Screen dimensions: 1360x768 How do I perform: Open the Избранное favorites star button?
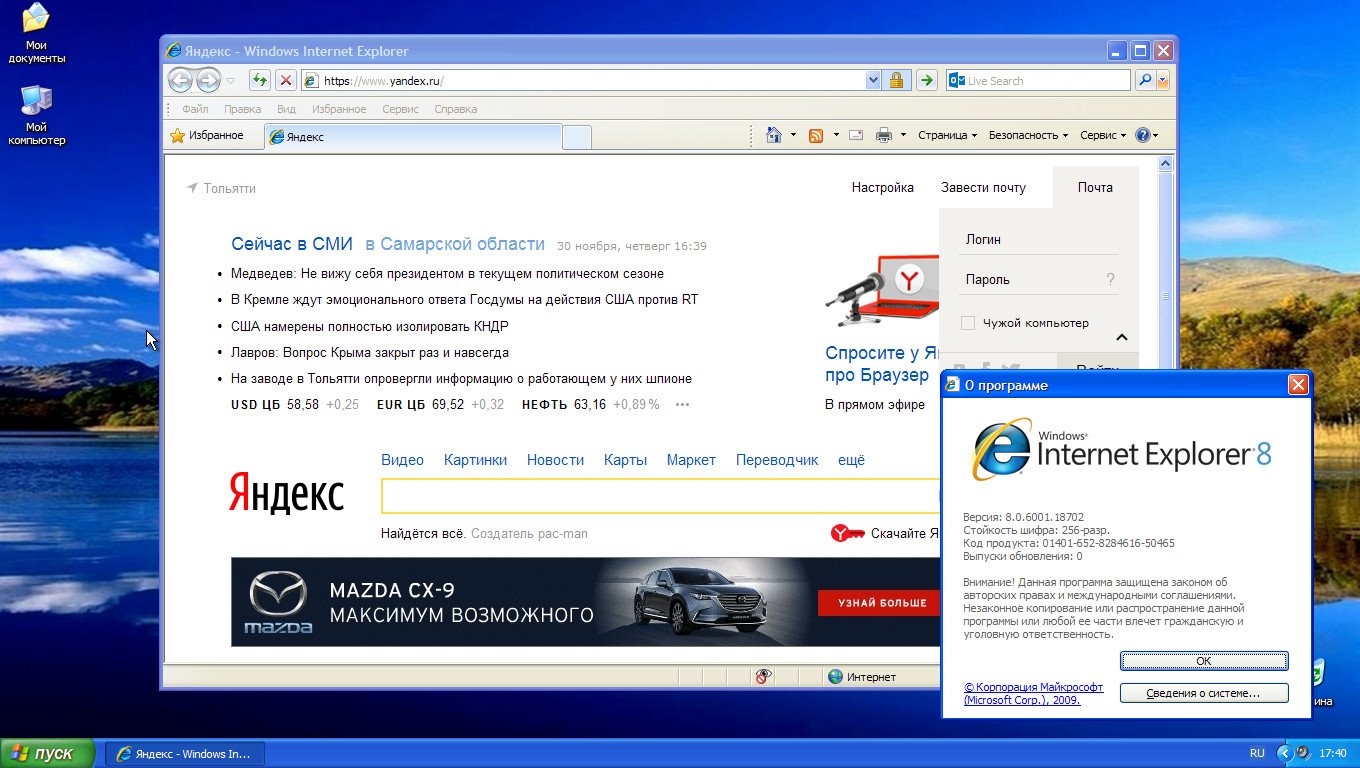[x=207, y=135]
